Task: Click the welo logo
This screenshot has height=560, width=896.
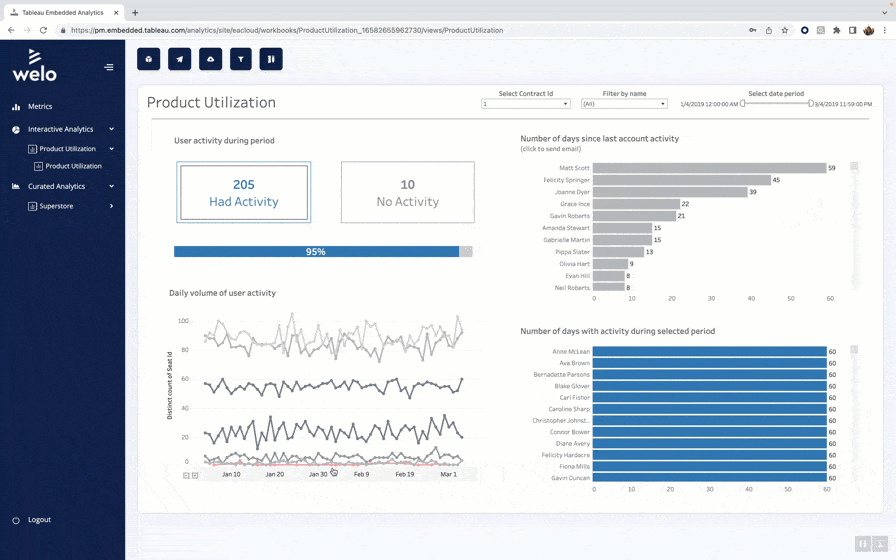Action: click(34, 66)
